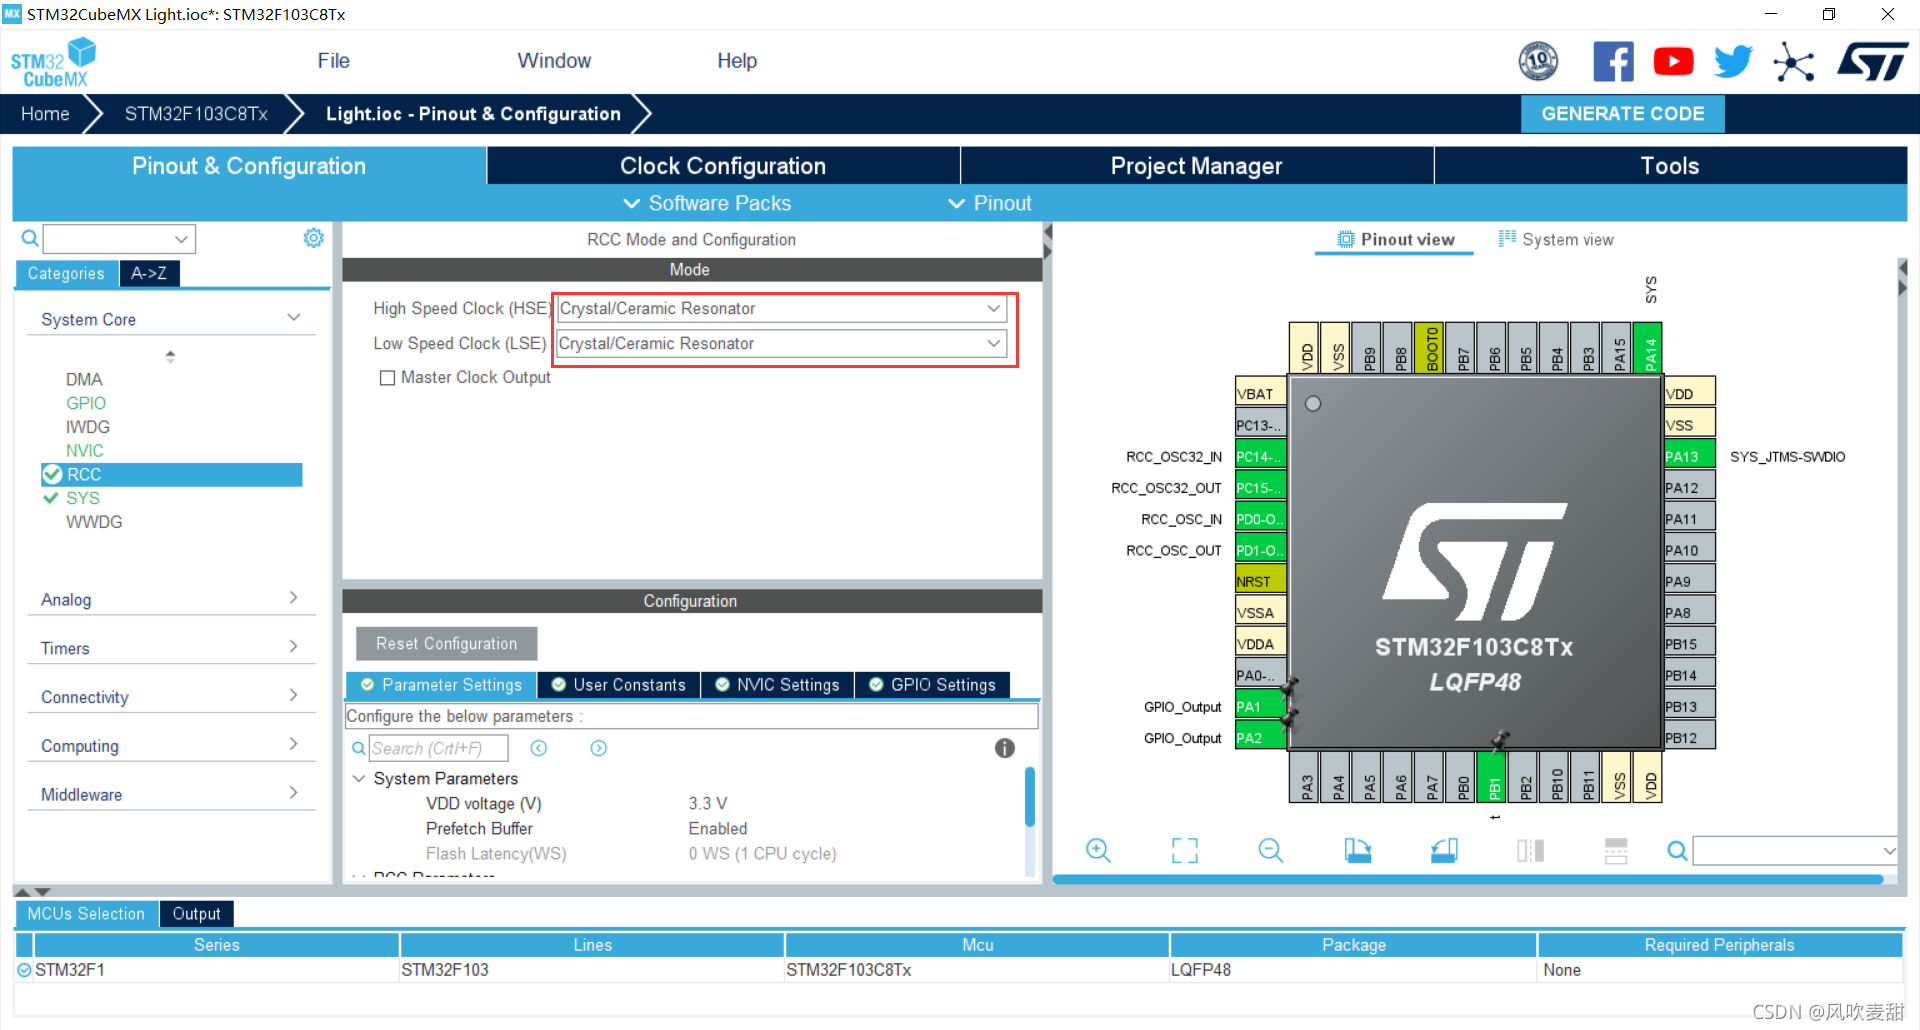Viewport: 1920px width, 1030px height.
Task: Zoom in on the pinout chip view
Action: 1098,851
